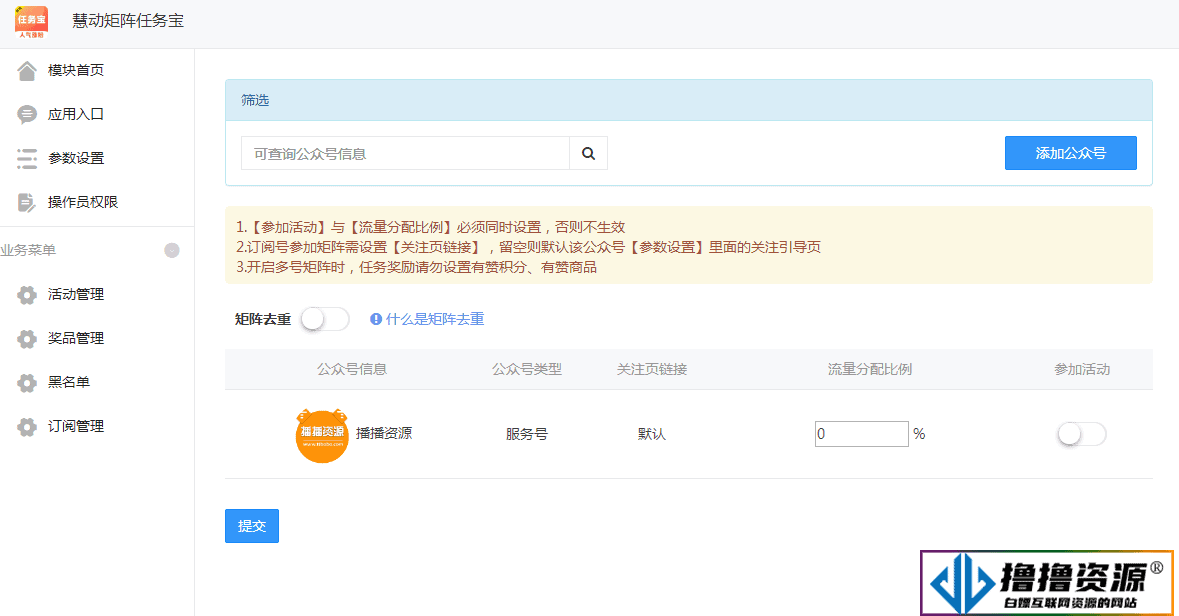Click the 添加公众号 button
Viewport: 1179px width, 616px height.
tap(1071, 153)
